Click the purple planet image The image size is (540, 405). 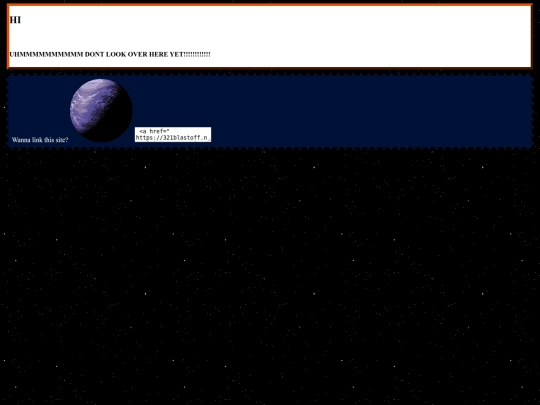(101, 110)
